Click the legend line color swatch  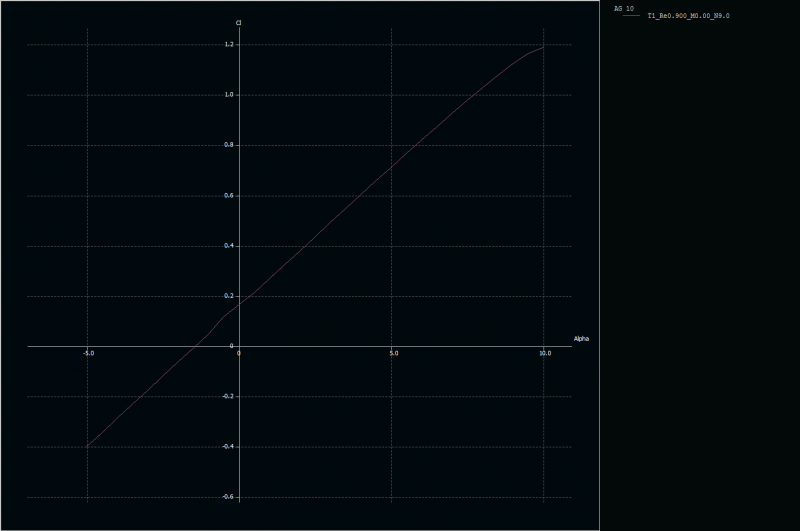click(630, 16)
